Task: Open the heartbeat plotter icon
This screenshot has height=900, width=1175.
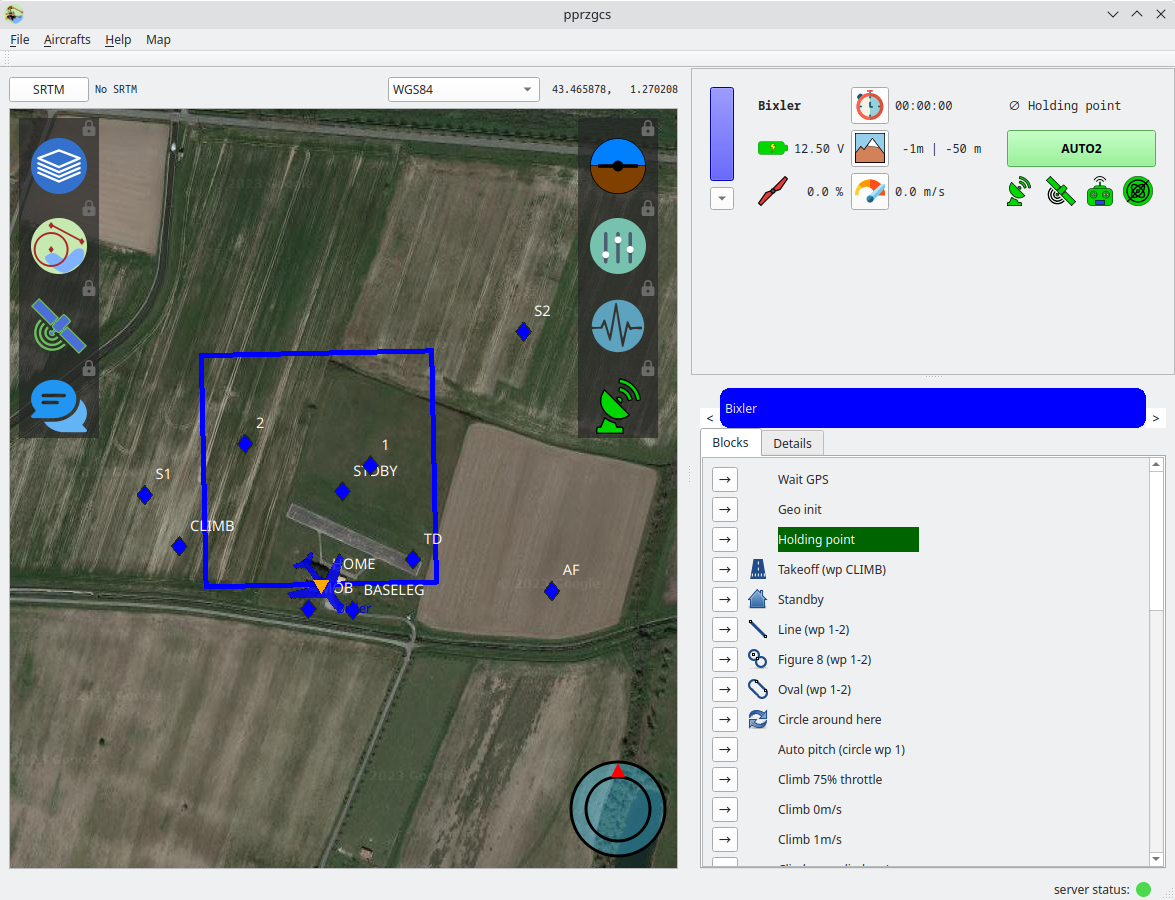Action: click(x=618, y=326)
